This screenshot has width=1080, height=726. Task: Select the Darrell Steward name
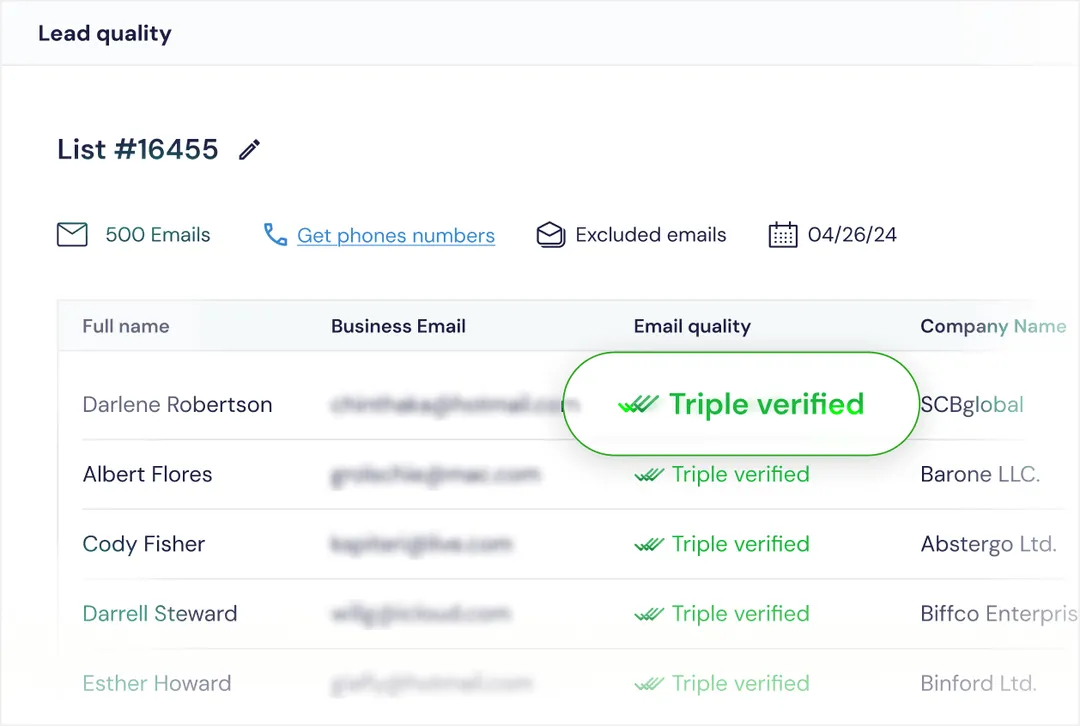tap(160, 613)
